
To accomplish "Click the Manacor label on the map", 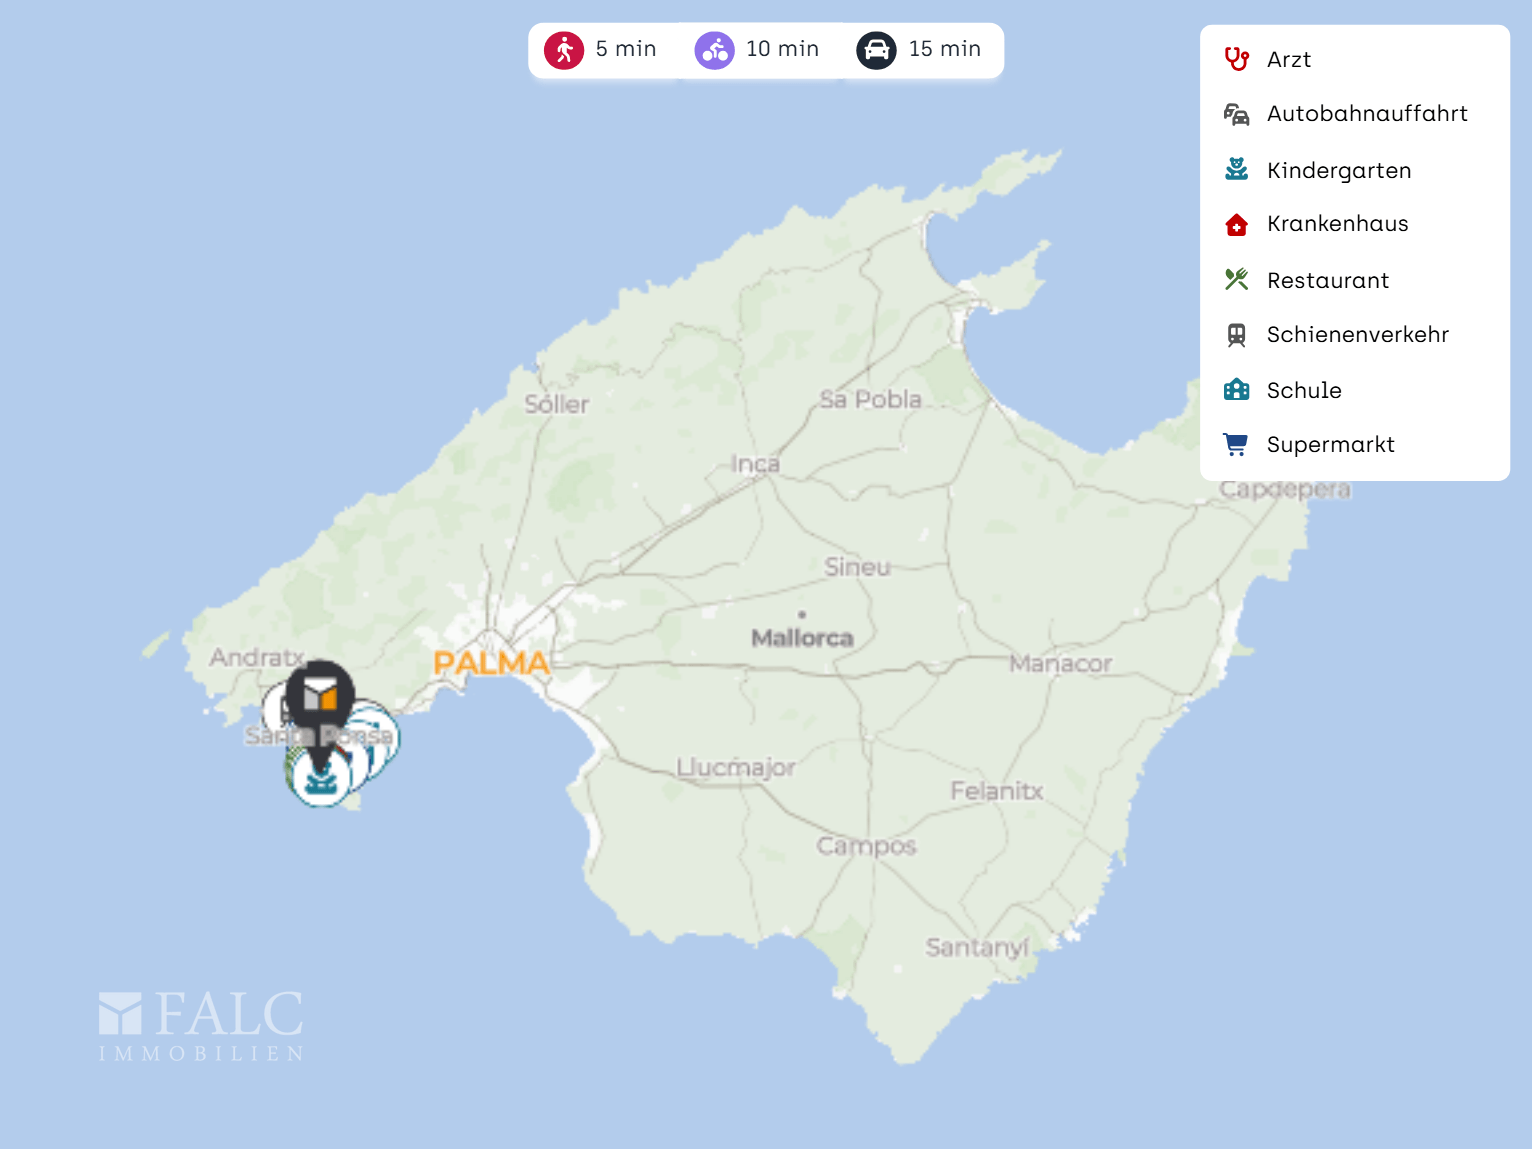I will pyautogui.click(x=1060, y=664).
